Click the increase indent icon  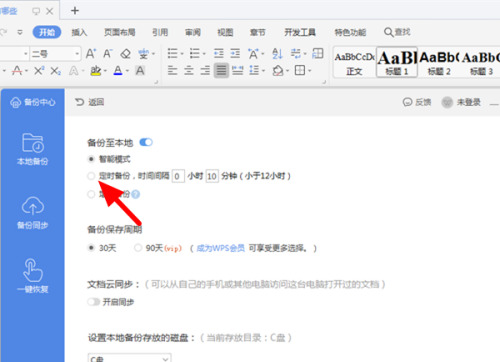pyautogui.click(x=235, y=53)
